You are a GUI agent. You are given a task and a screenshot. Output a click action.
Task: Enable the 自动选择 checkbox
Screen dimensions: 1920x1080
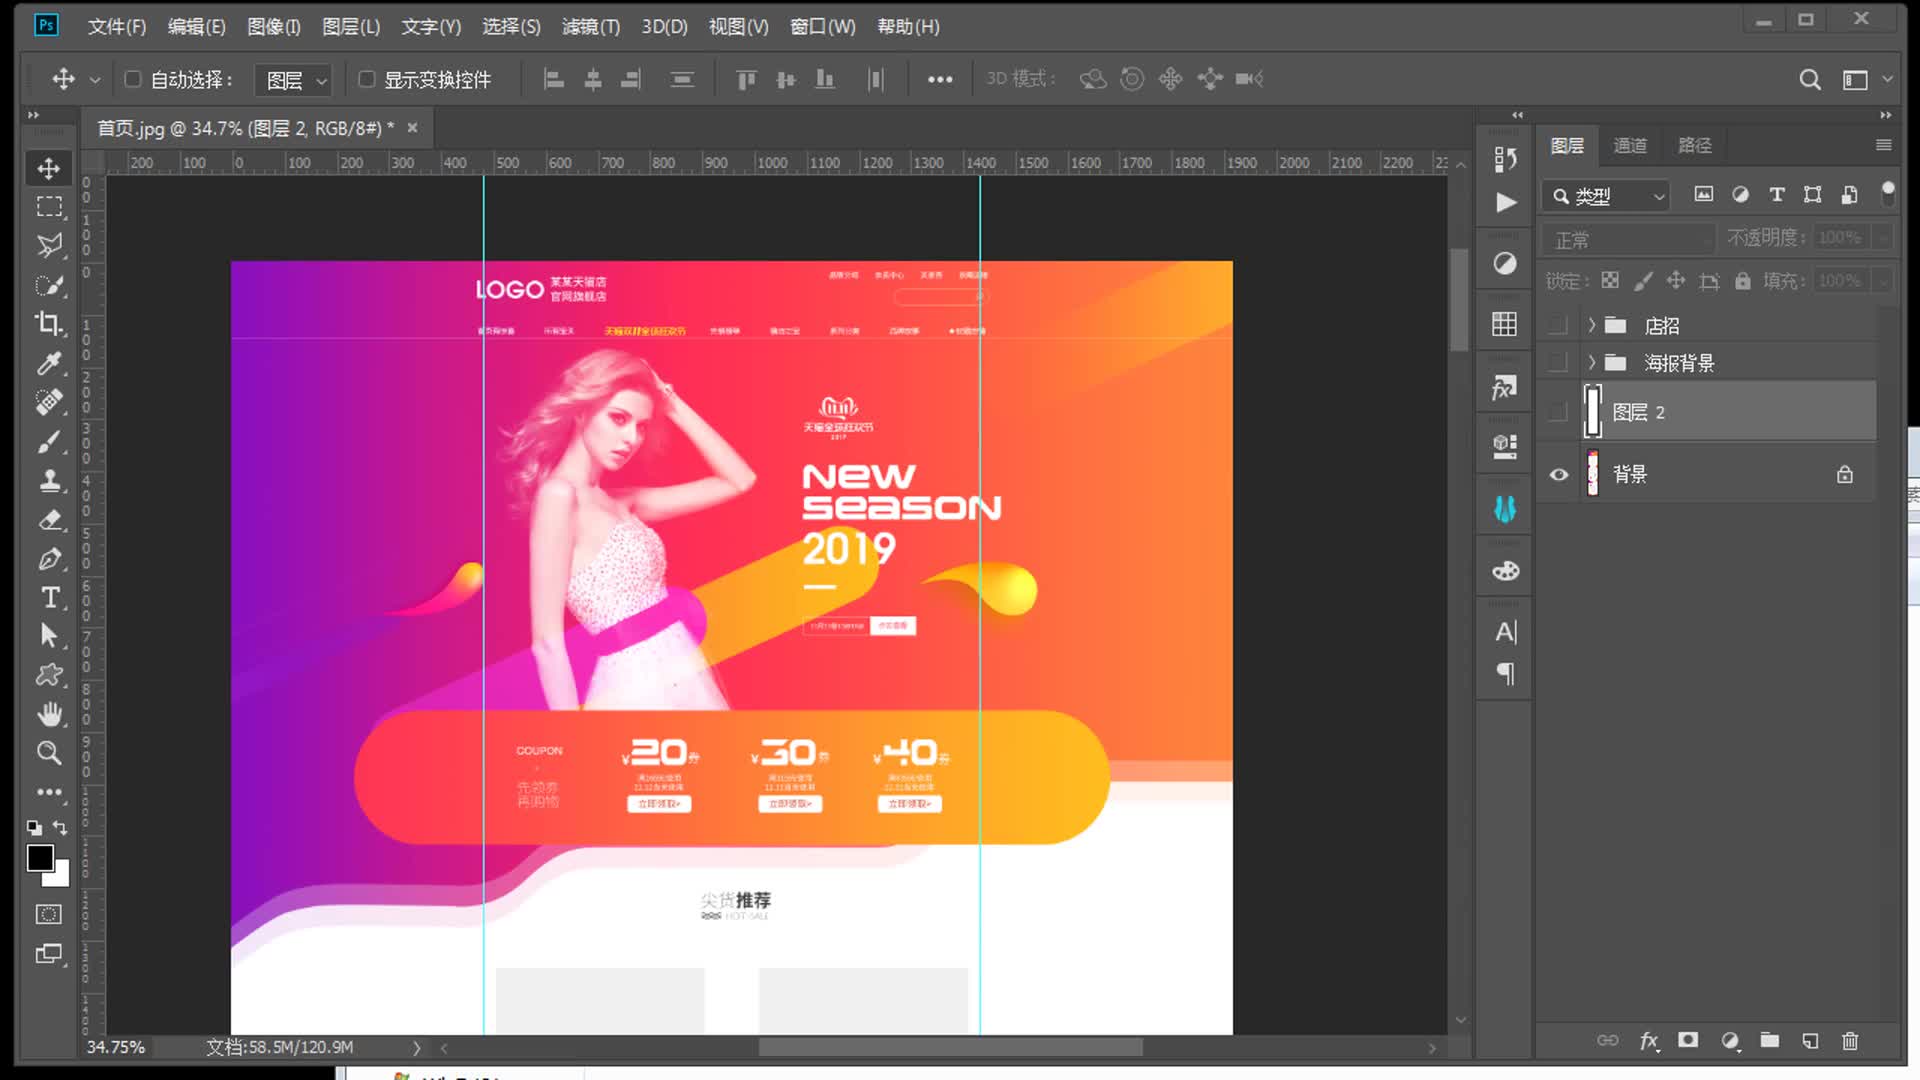pyautogui.click(x=132, y=79)
